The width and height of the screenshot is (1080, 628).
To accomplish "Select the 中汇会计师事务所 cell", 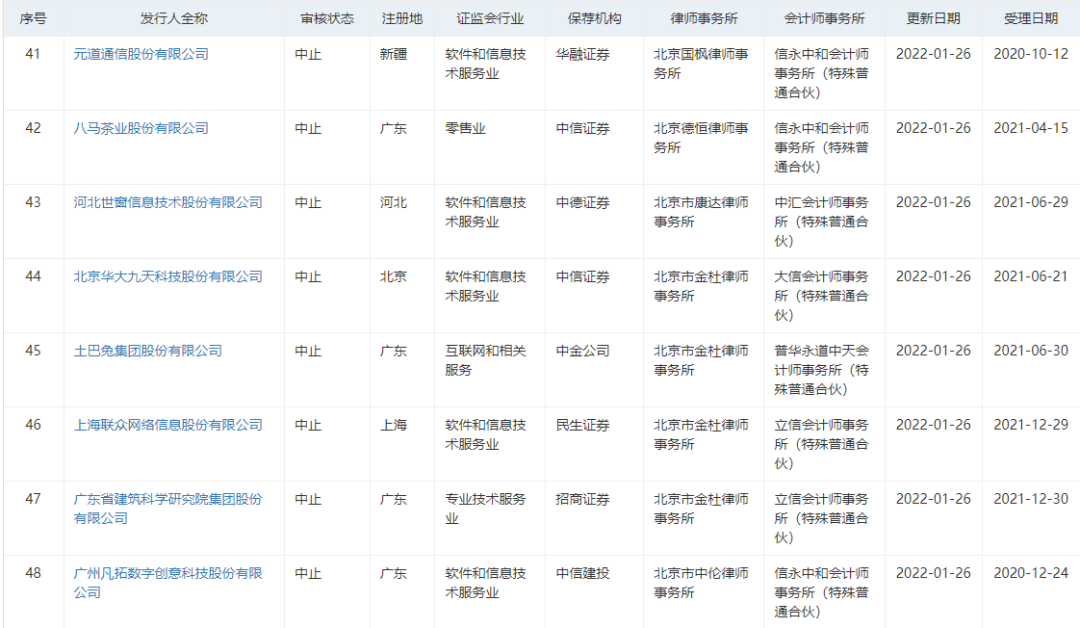I will 822,222.
